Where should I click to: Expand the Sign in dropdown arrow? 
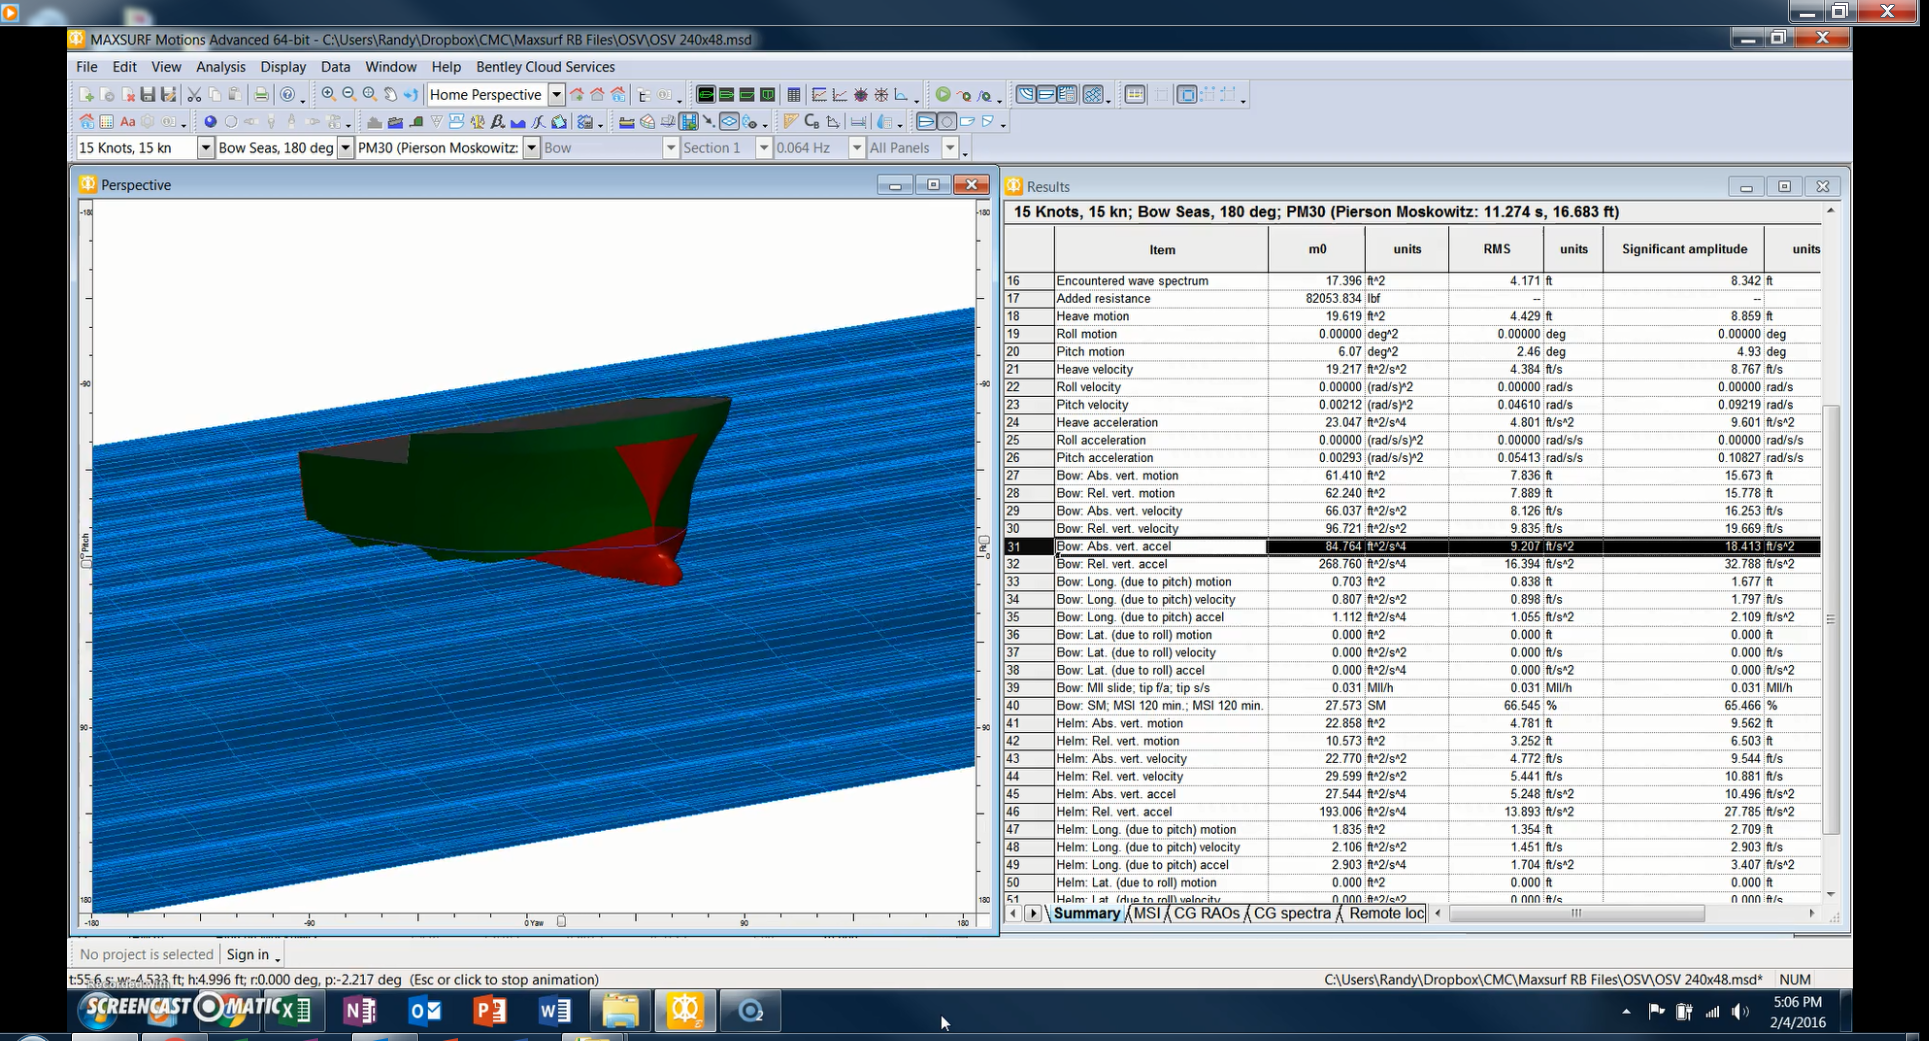click(x=277, y=957)
